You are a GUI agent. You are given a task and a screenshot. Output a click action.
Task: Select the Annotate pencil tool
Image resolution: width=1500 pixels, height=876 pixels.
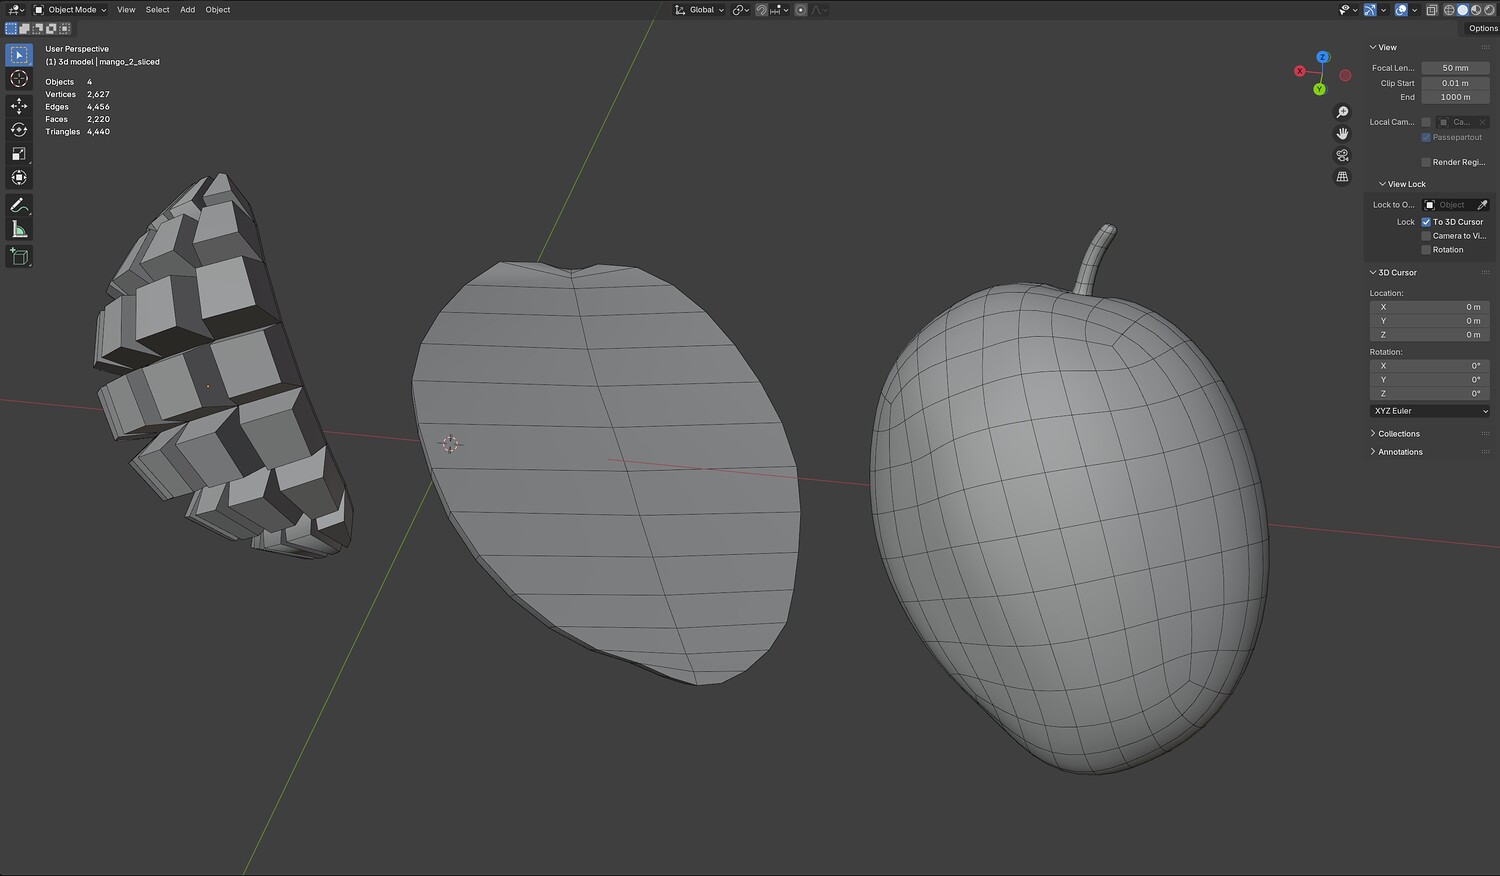tap(19, 206)
